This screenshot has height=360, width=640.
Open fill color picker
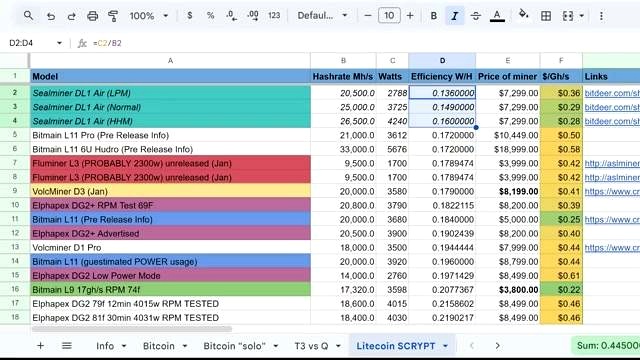coord(523,15)
